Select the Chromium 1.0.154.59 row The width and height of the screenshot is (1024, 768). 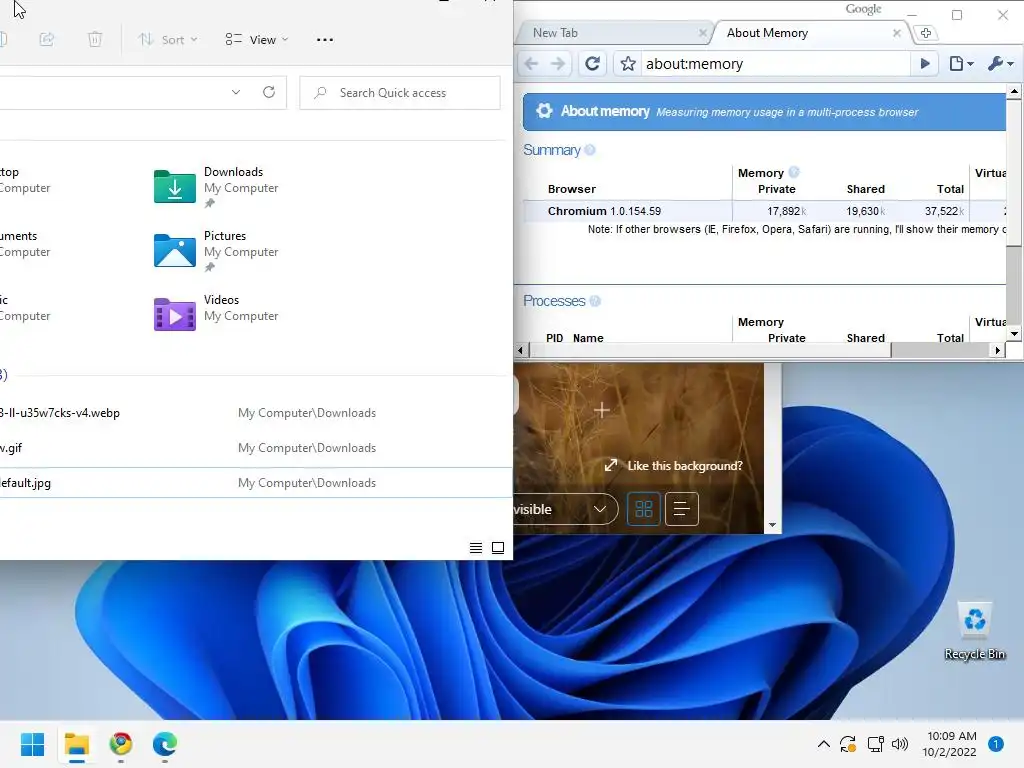tap(764, 211)
